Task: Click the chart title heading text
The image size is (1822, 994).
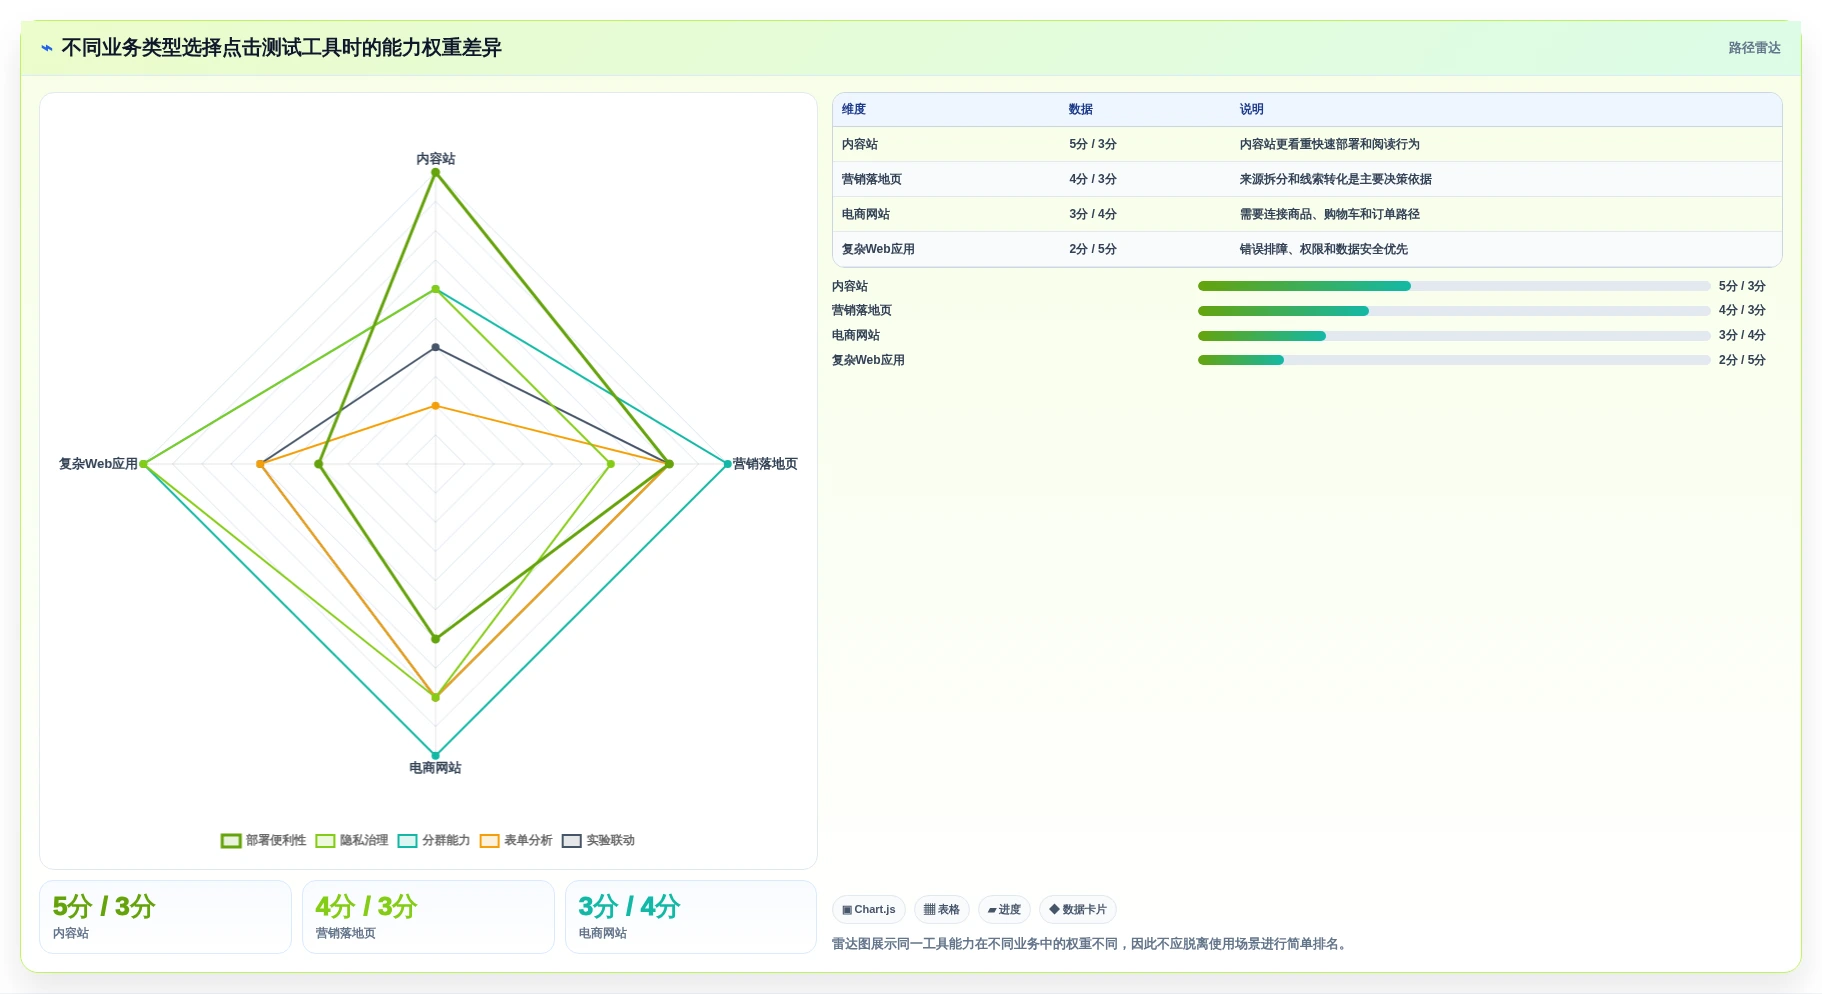Action: click(281, 48)
